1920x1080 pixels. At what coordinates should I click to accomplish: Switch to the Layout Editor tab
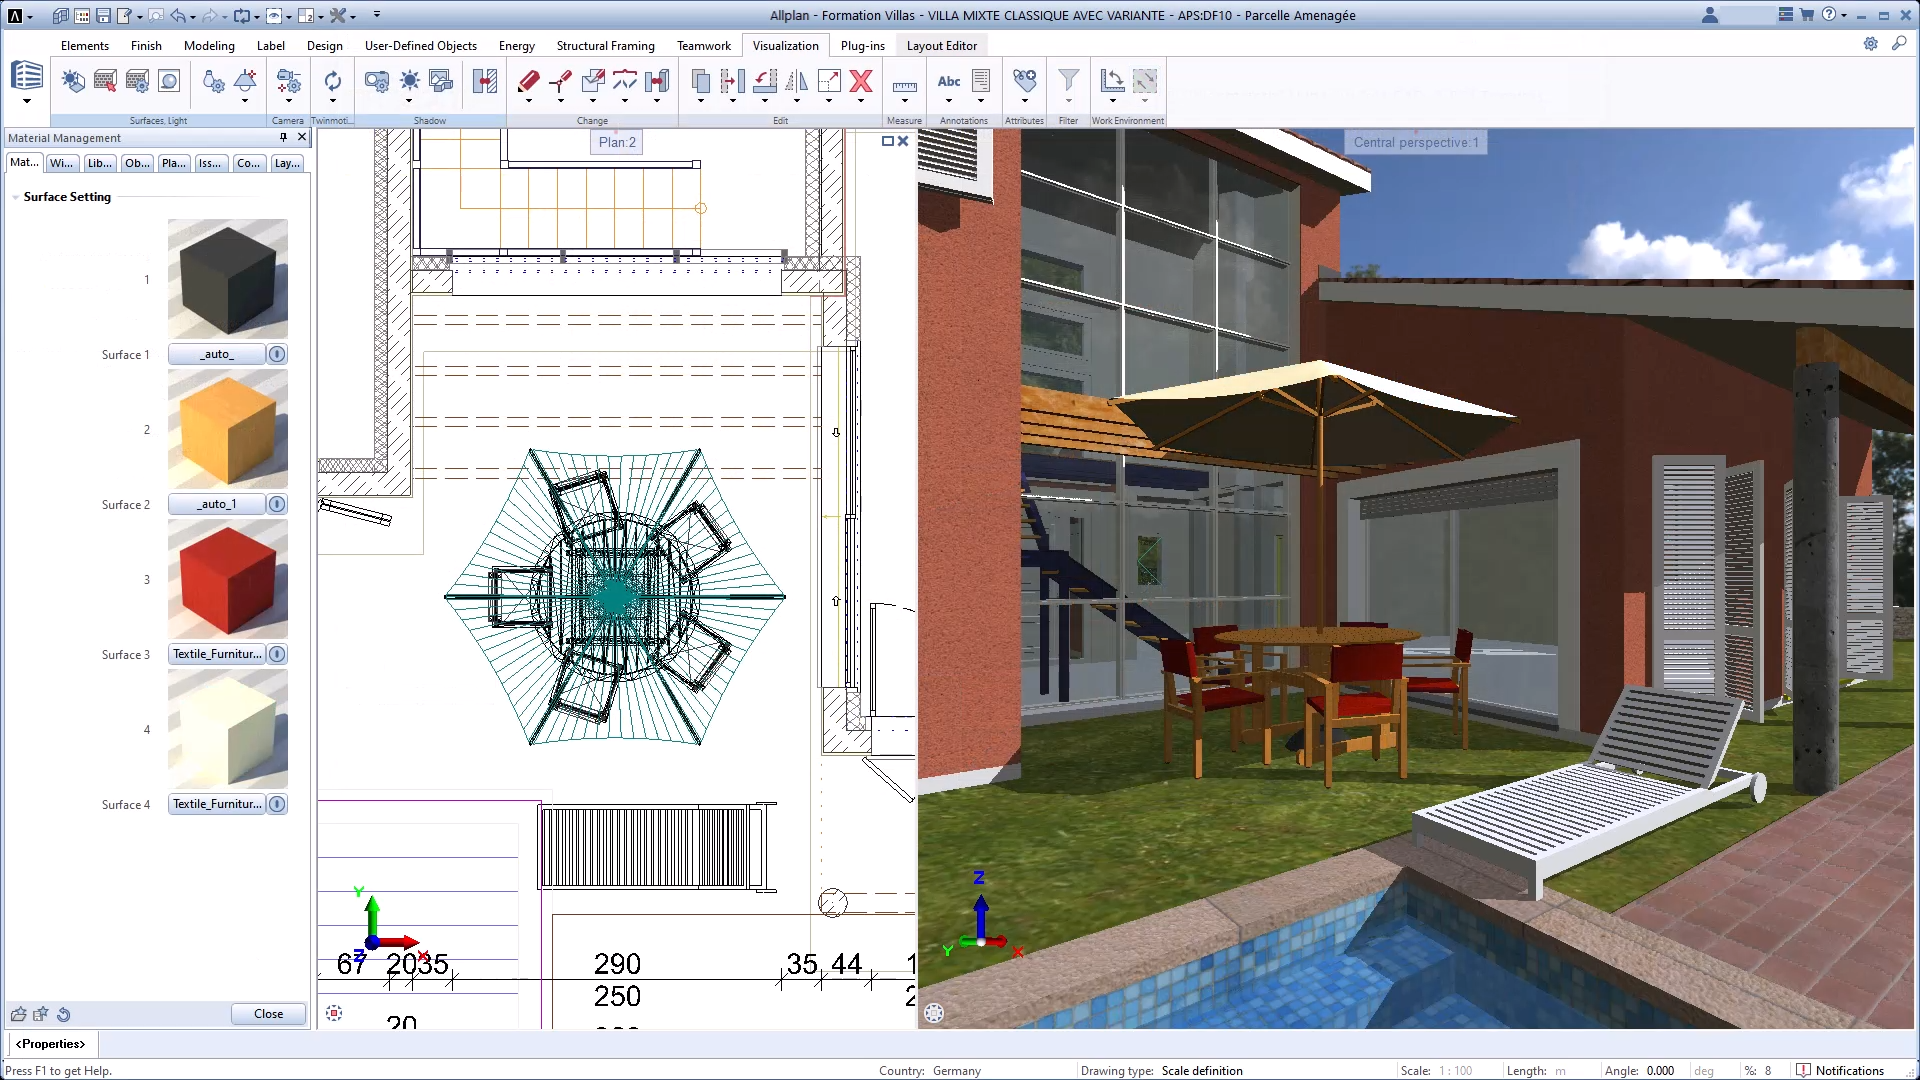[941, 46]
